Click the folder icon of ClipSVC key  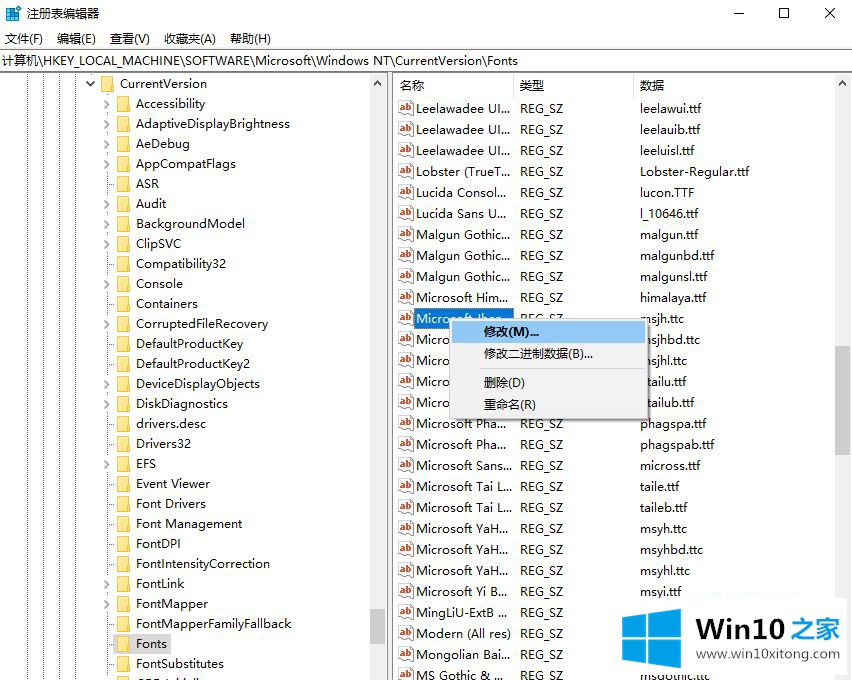(x=123, y=244)
